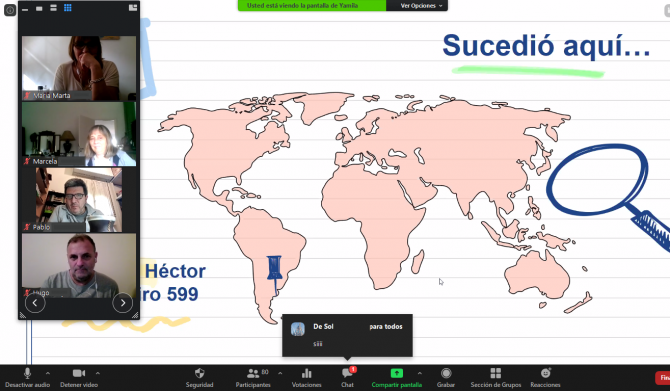This screenshot has width=670, height=391.
Task: Click Compartir pantalla share icon
Action: [397, 378]
